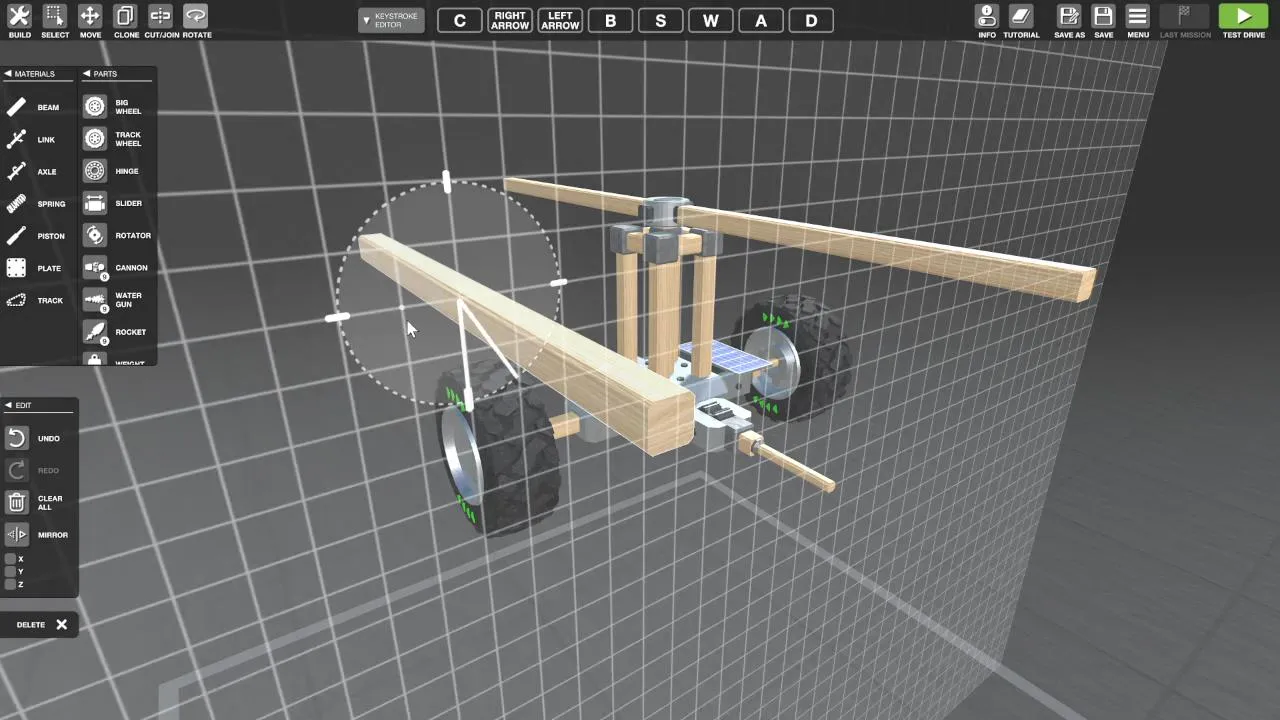The width and height of the screenshot is (1280, 720).
Task: Choose the Axle material
Action: pos(33,171)
